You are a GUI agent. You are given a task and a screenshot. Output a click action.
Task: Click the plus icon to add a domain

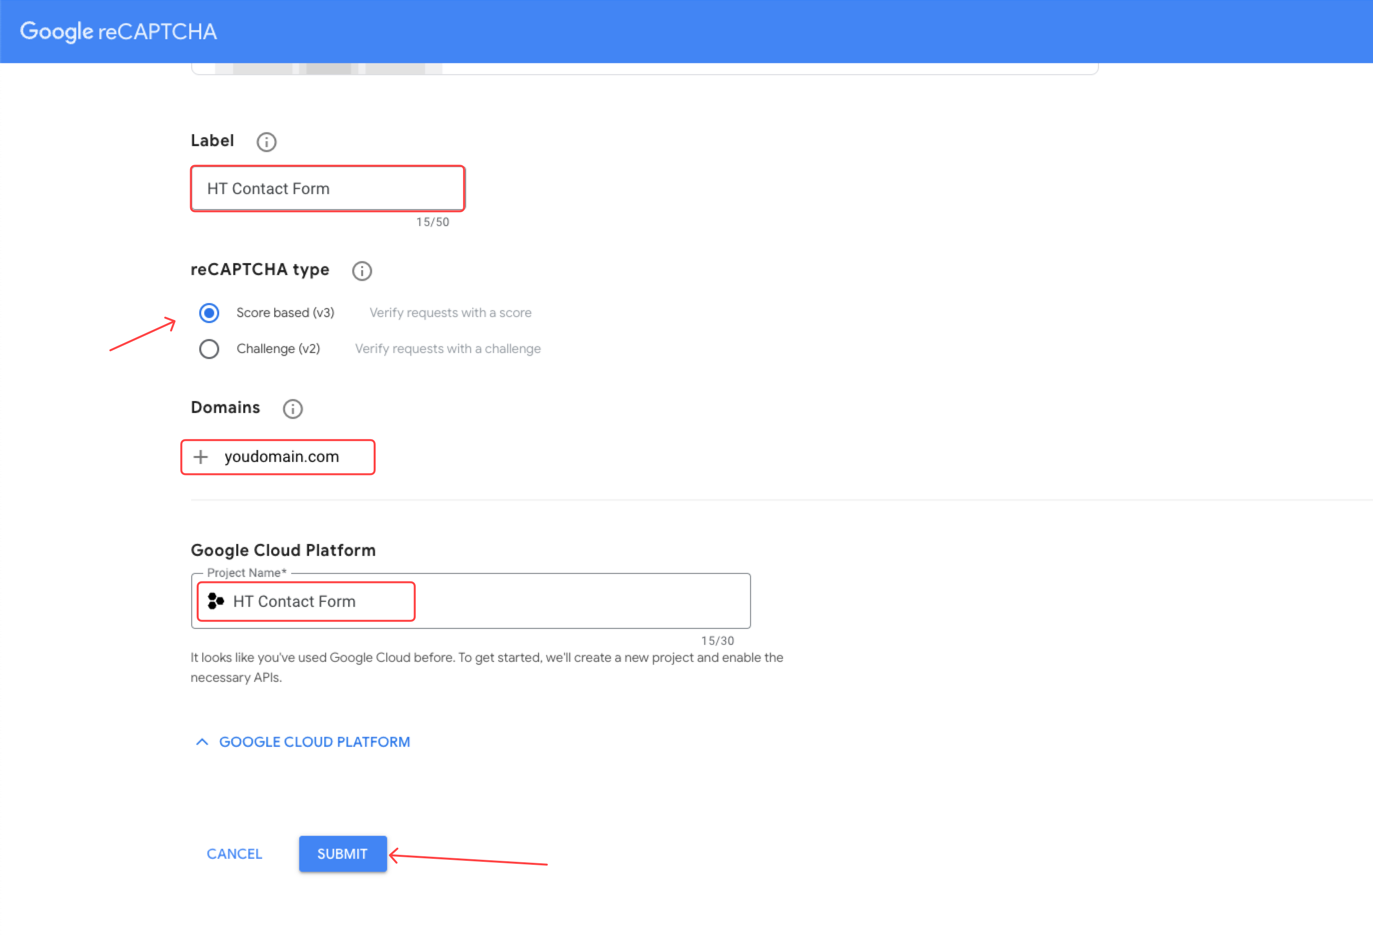pos(201,457)
